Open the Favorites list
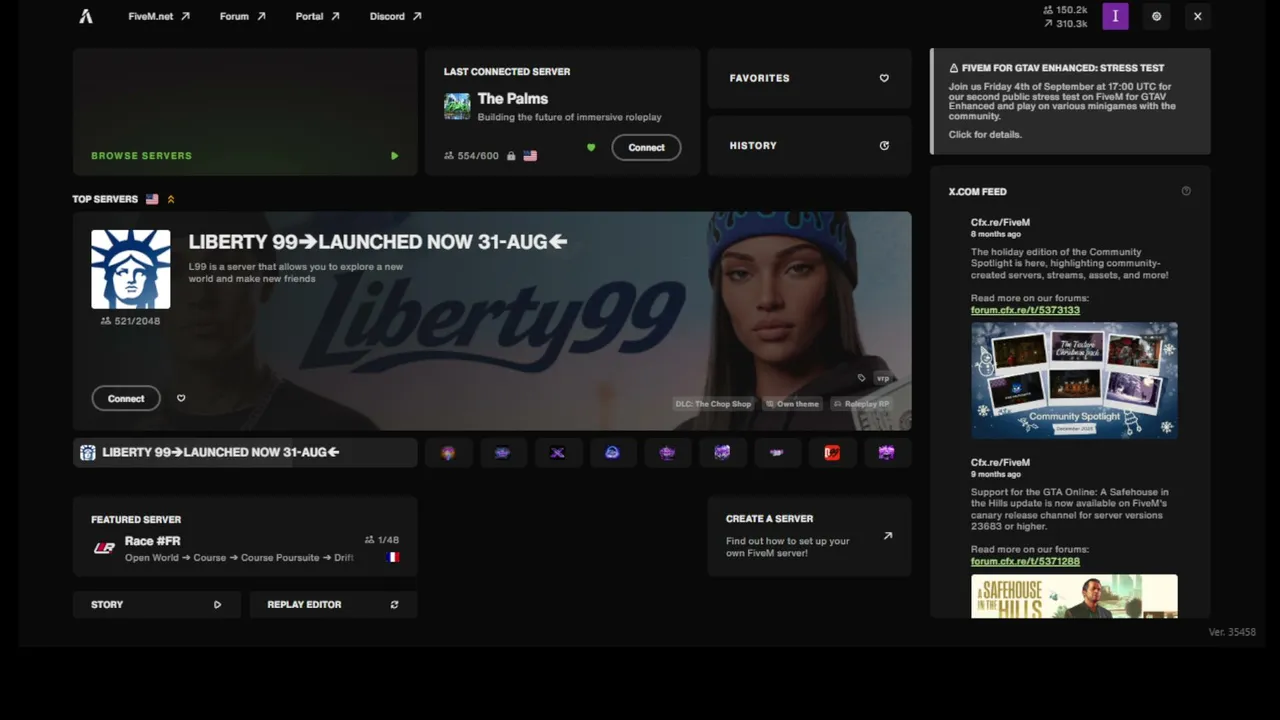Screen dimensions: 1280x720 (x=809, y=78)
